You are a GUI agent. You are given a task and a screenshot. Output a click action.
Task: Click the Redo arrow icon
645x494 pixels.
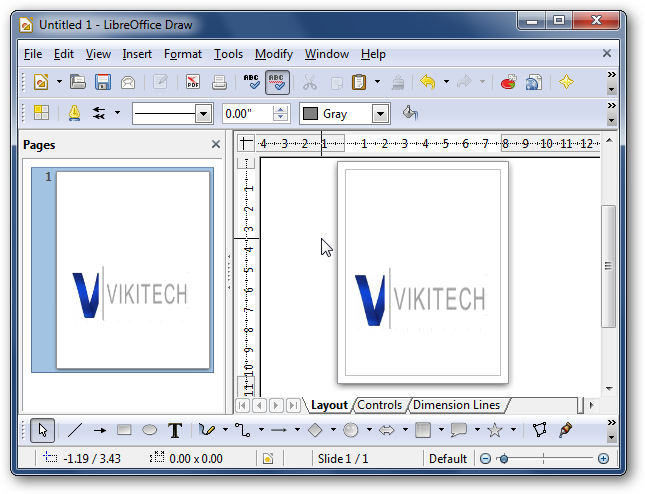tap(464, 82)
